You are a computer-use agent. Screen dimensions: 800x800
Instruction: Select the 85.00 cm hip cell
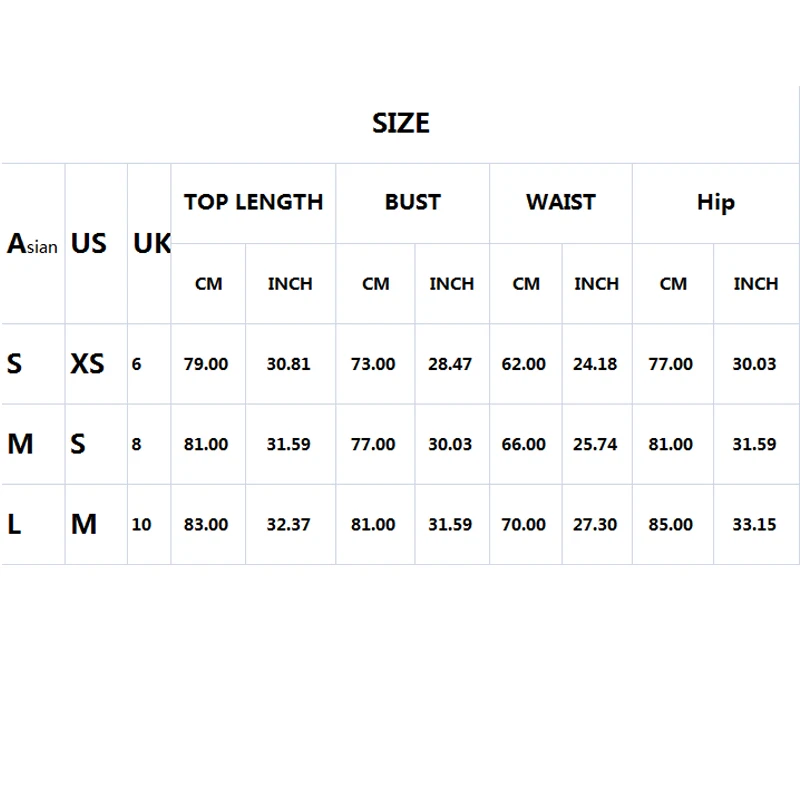pyautogui.click(x=670, y=524)
